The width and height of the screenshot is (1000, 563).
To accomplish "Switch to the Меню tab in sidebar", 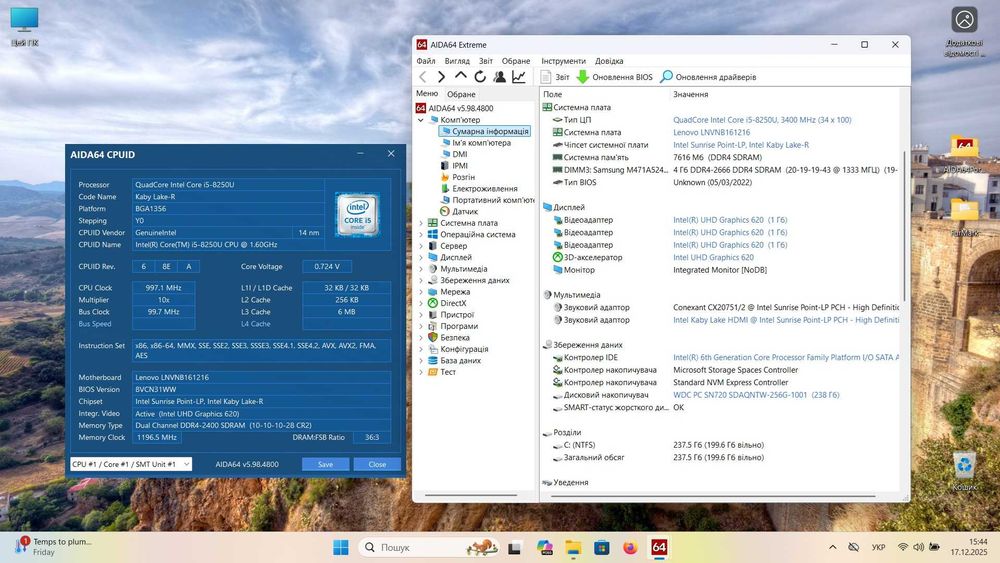I will [x=427, y=94].
